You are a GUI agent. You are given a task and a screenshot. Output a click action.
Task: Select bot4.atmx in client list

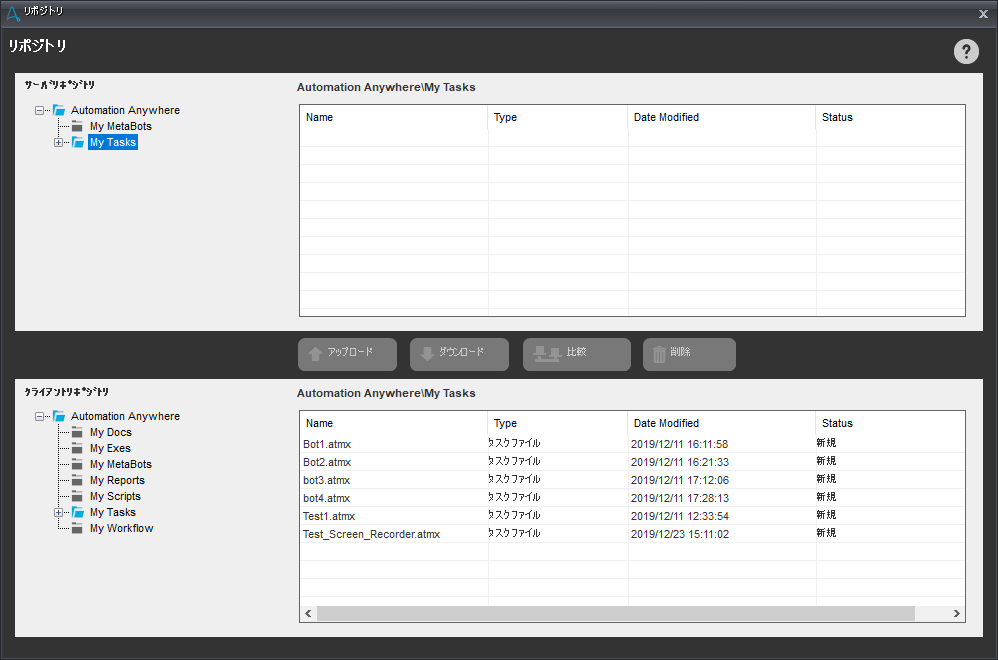327,498
